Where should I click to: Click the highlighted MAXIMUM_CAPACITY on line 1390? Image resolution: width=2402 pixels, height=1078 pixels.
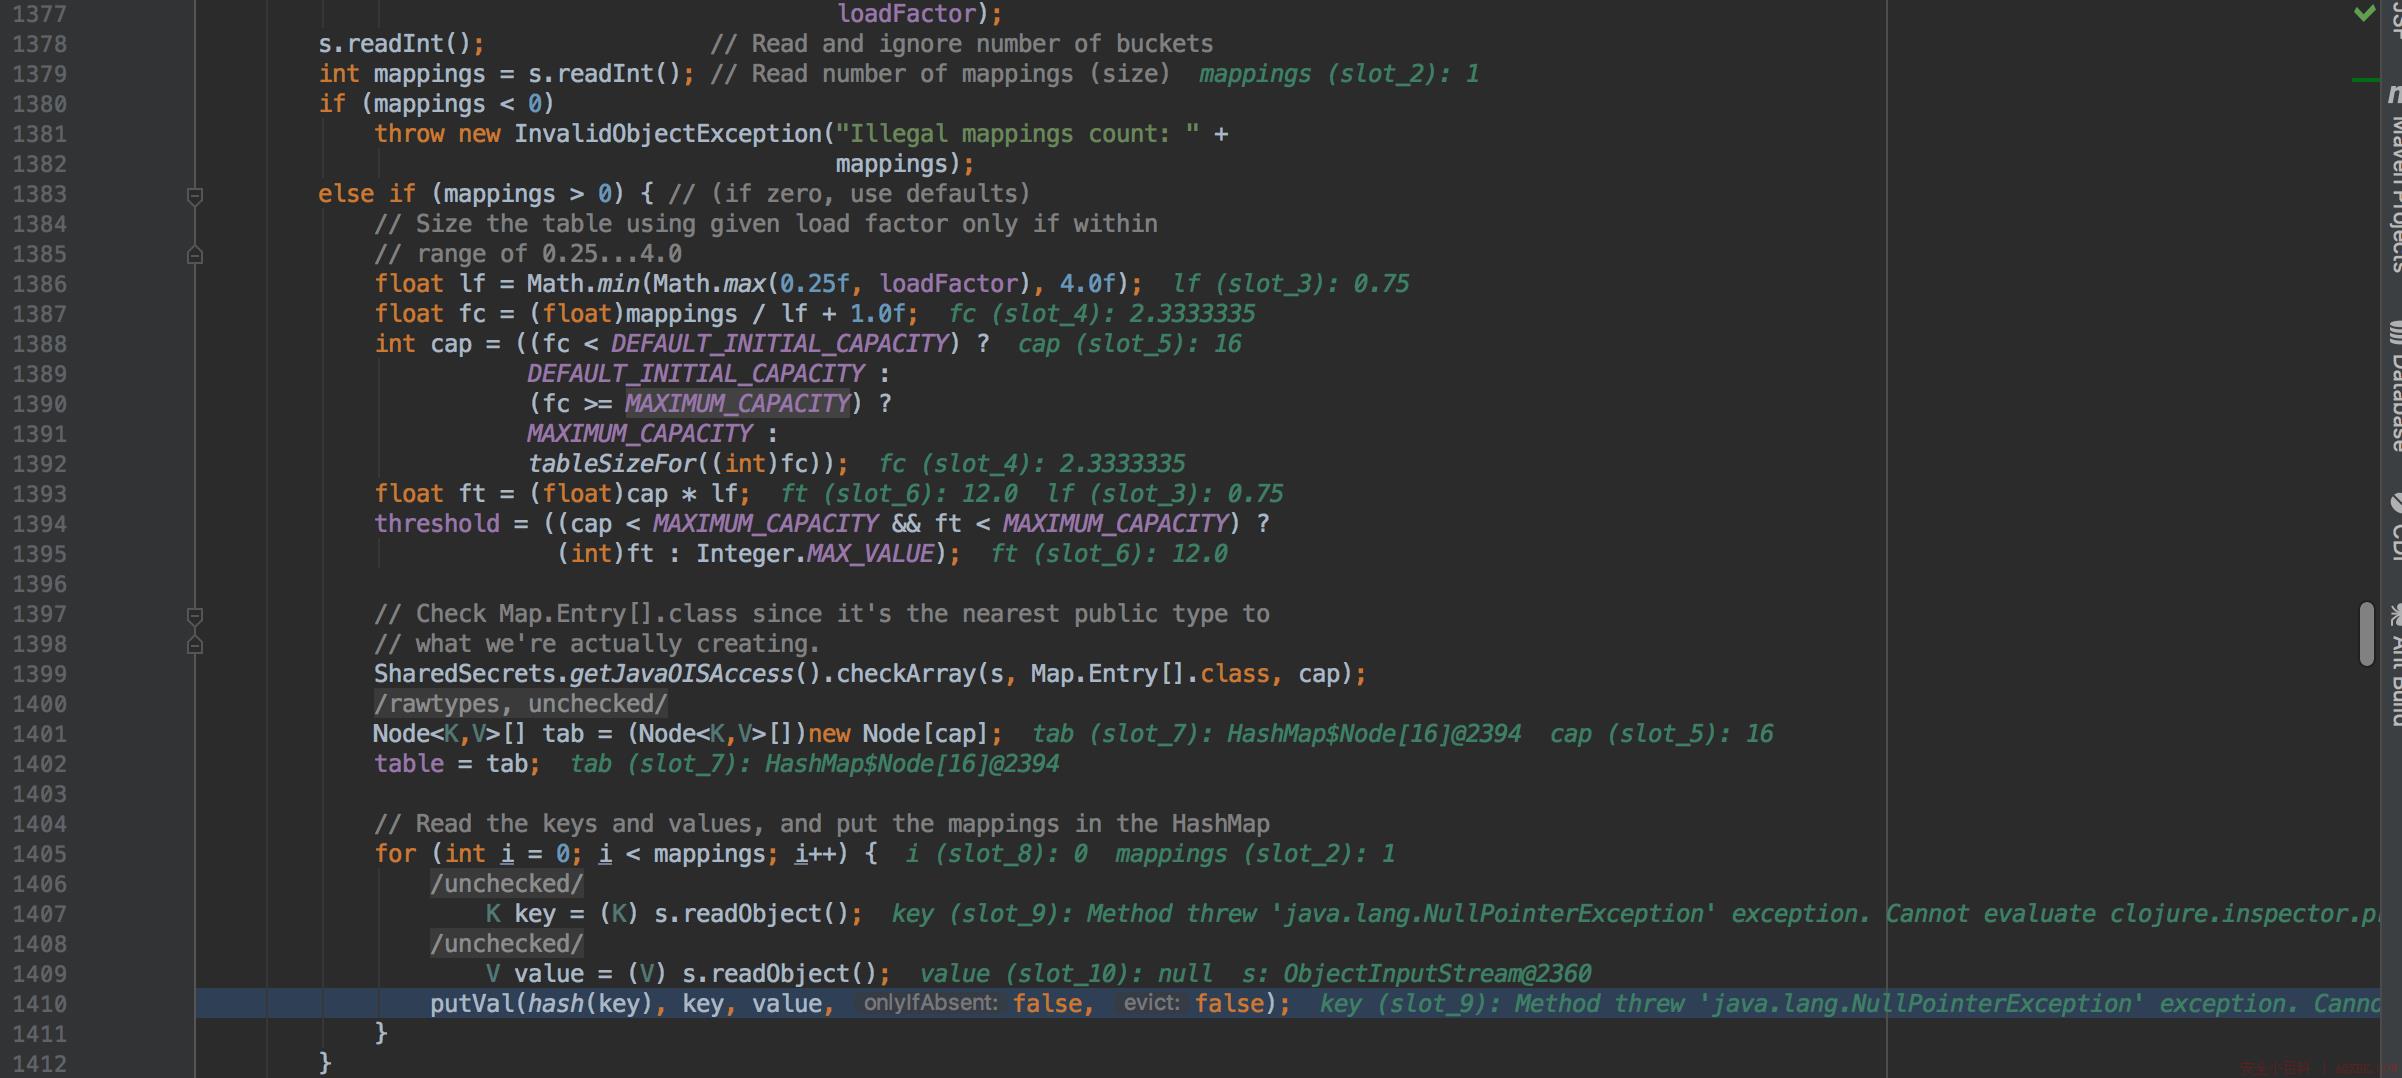point(738,404)
